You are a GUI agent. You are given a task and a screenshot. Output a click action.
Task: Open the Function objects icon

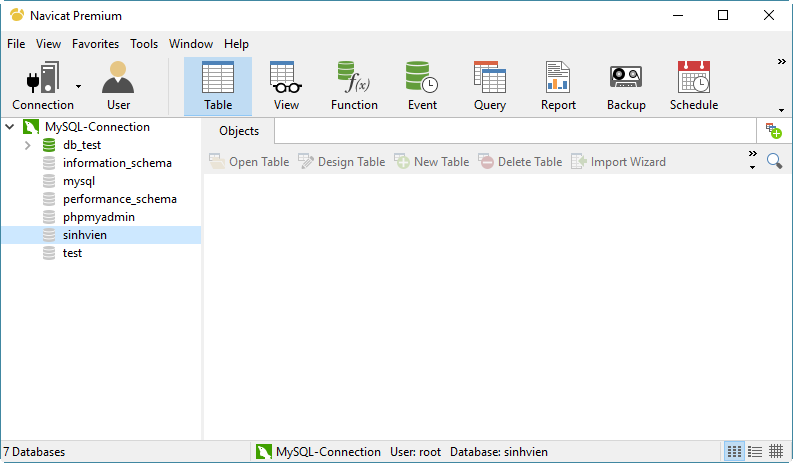point(354,86)
